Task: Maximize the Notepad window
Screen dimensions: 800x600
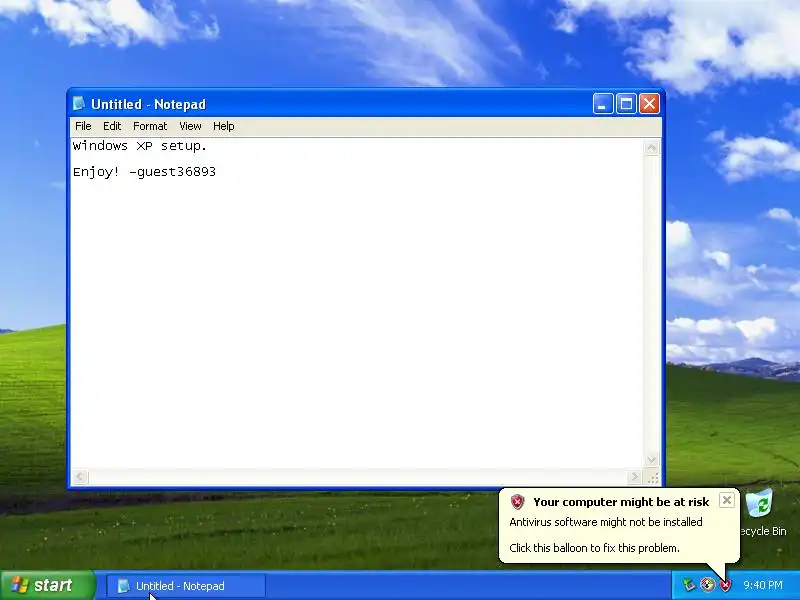Action: click(626, 104)
